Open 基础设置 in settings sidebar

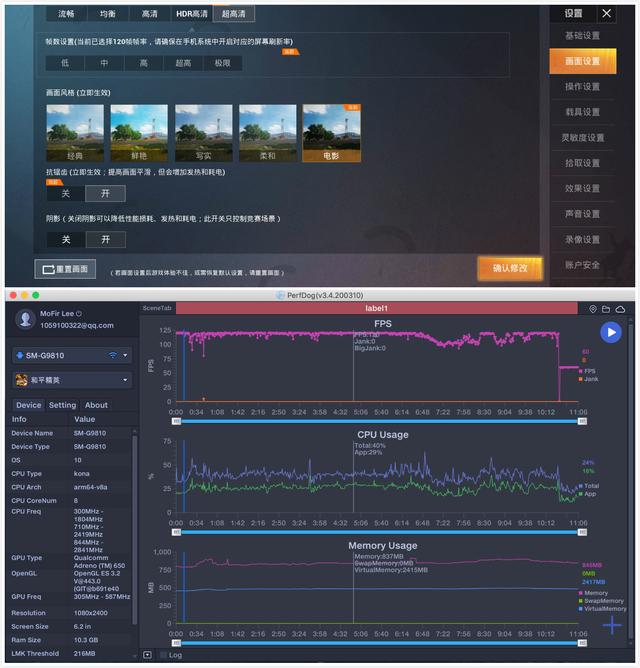click(582, 35)
